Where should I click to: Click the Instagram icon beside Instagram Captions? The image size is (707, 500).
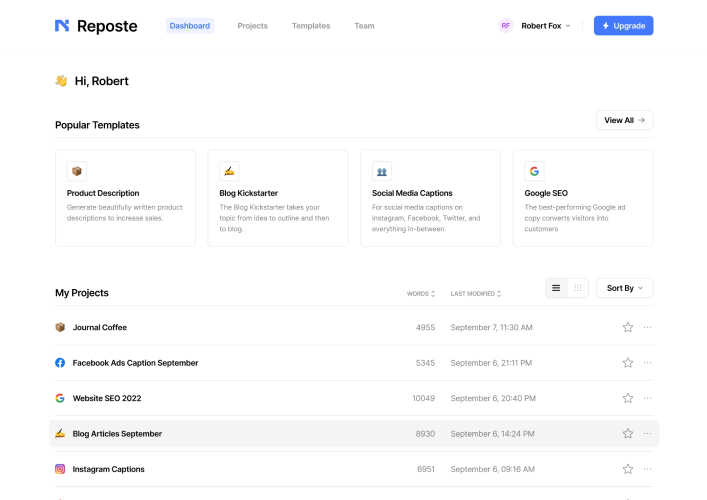coord(60,469)
